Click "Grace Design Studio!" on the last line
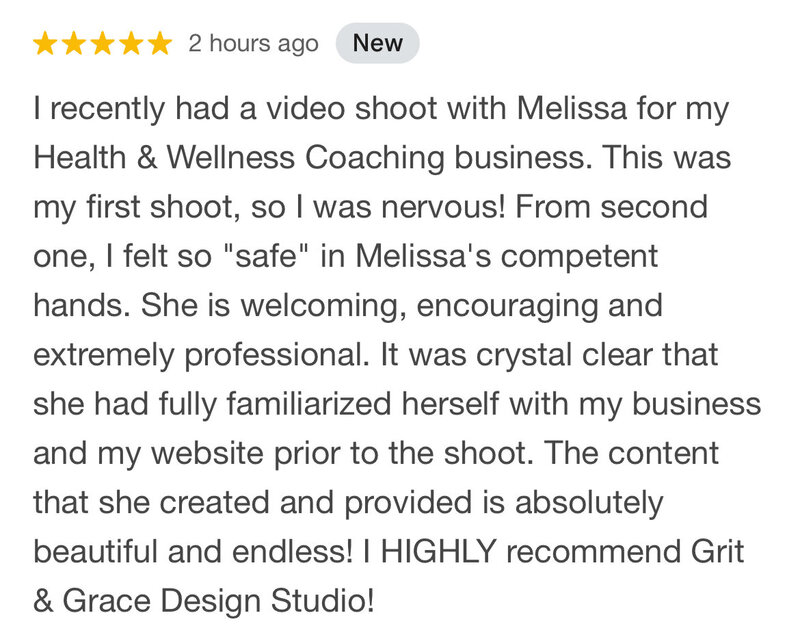Image resolution: width=800 pixels, height=624 pixels. (x=218, y=601)
